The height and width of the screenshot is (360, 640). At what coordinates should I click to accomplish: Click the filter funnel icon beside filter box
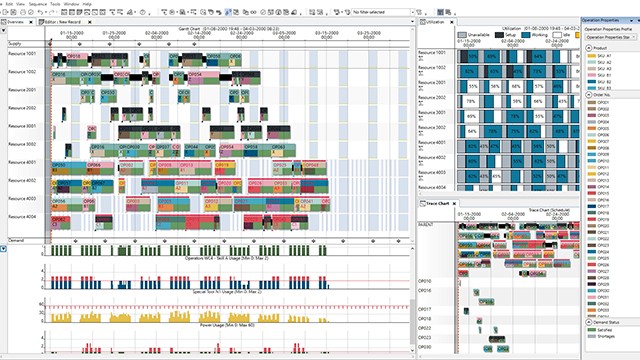click(x=419, y=12)
